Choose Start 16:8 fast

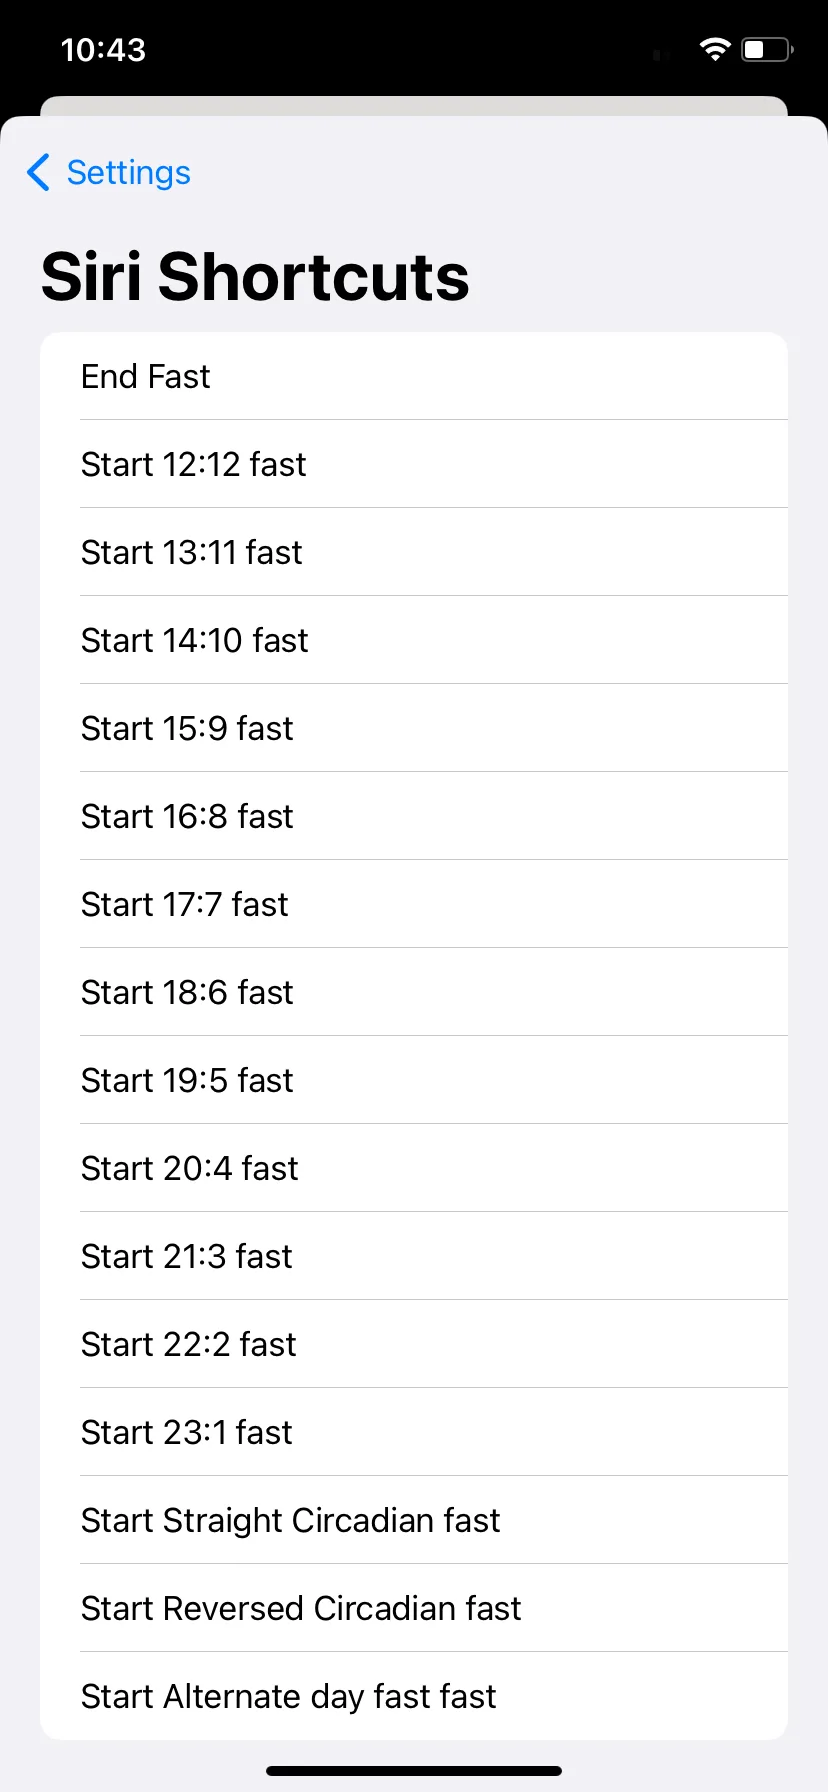click(414, 816)
